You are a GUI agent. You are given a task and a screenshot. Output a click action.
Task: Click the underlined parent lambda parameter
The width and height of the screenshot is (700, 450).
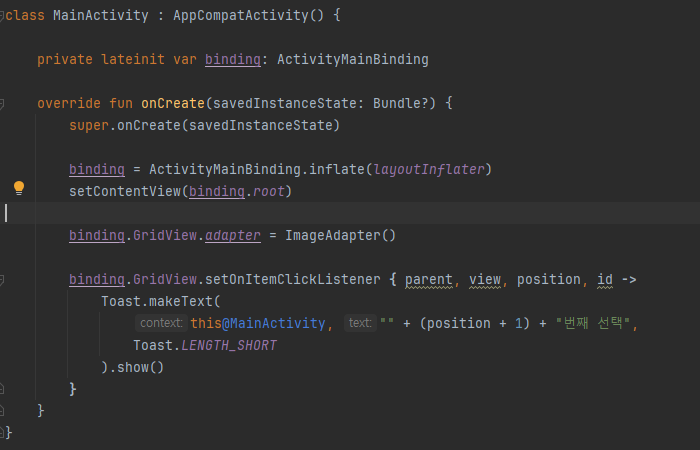click(429, 280)
